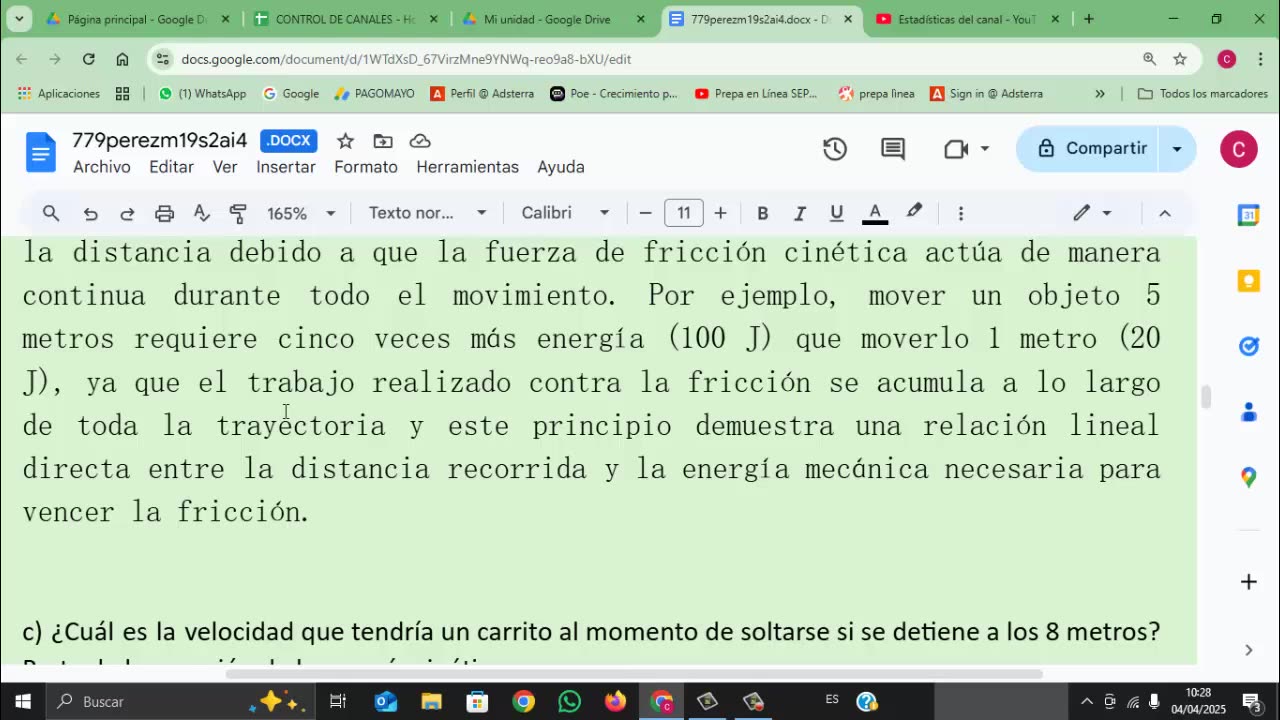Toggle underline formatting
This screenshot has height=720, width=1280.
tap(837, 213)
